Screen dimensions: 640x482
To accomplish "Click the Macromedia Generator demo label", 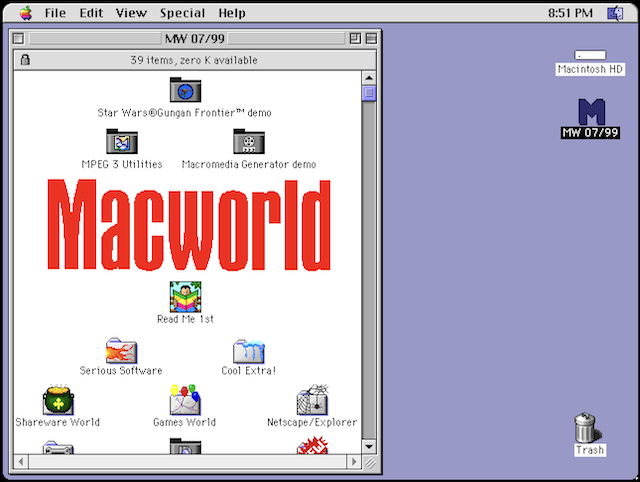I will 249,164.
